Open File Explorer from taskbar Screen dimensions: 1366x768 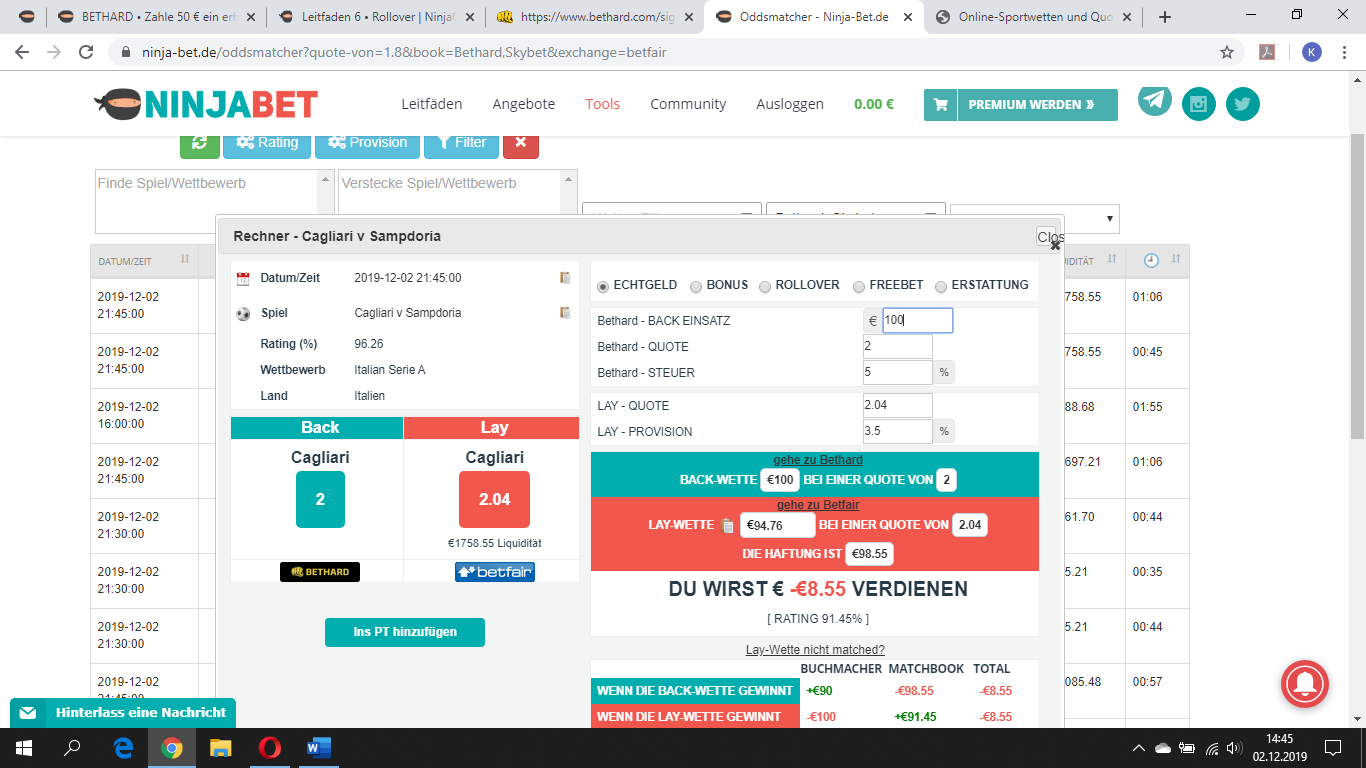[x=221, y=748]
